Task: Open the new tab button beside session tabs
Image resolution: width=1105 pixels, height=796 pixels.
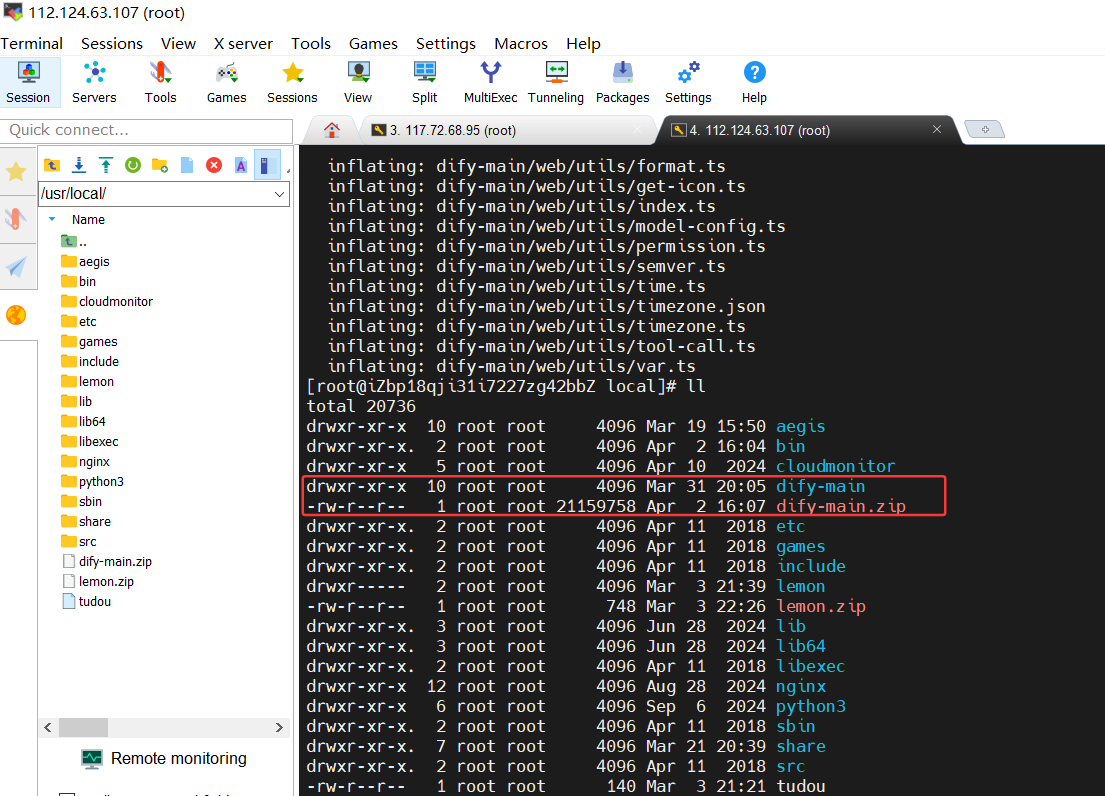Action: pos(984,130)
